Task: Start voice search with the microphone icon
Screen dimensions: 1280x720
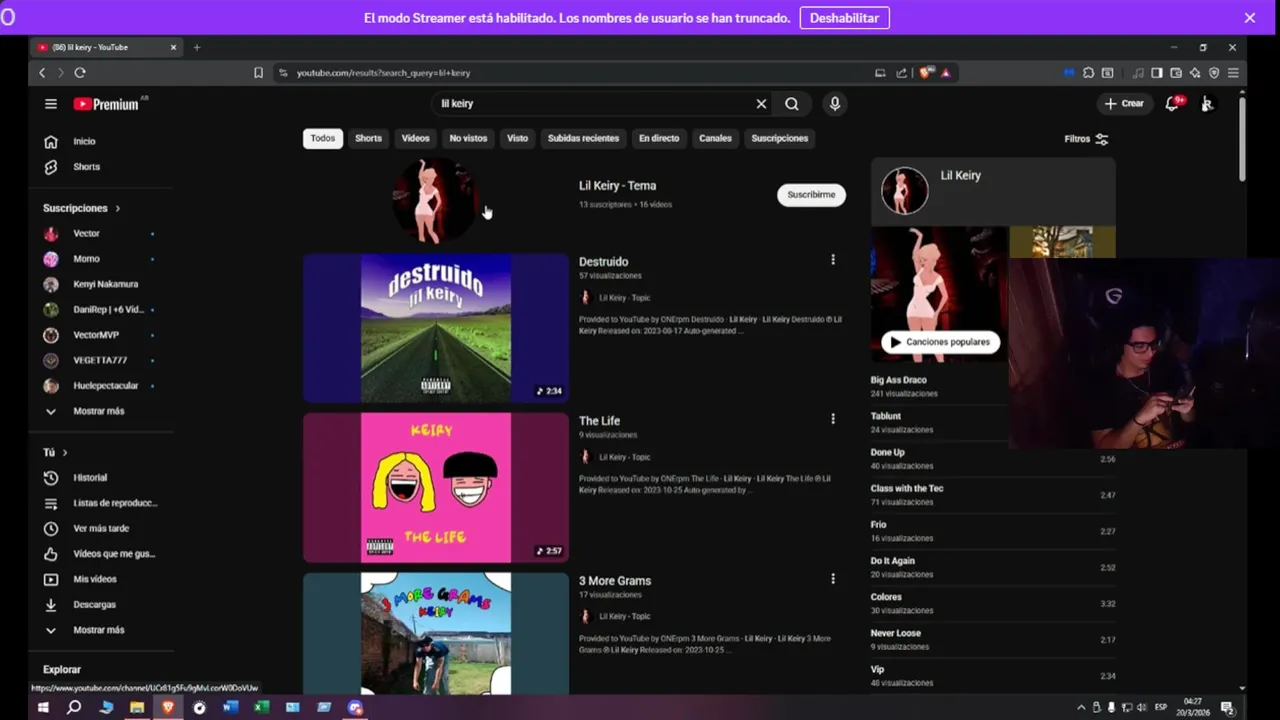Action: tap(834, 104)
